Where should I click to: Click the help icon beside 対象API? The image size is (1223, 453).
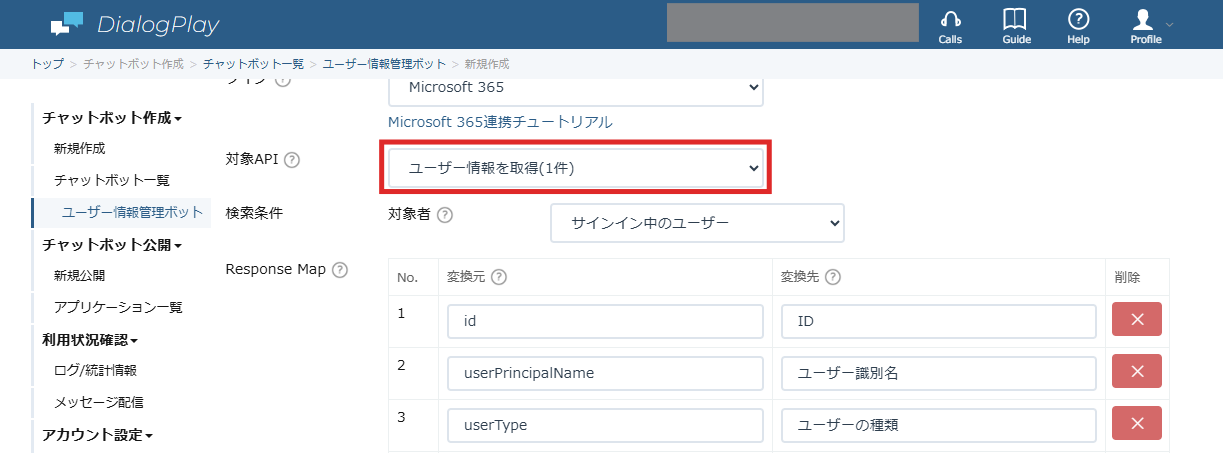292,160
